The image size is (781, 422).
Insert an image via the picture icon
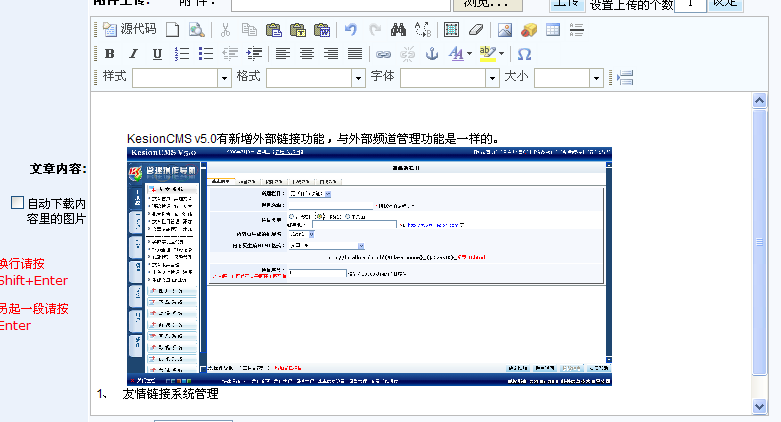[x=505, y=30]
